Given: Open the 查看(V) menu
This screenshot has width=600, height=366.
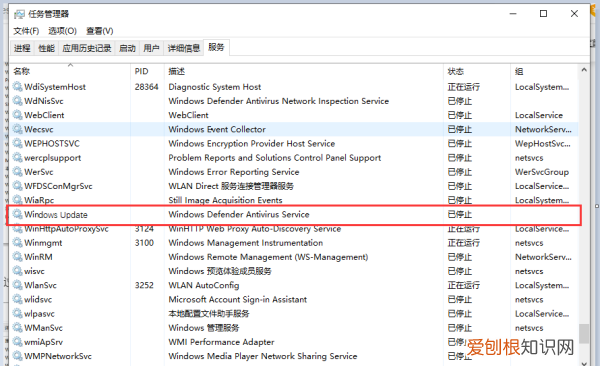Looking at the screenshot, I should (99, 31).
